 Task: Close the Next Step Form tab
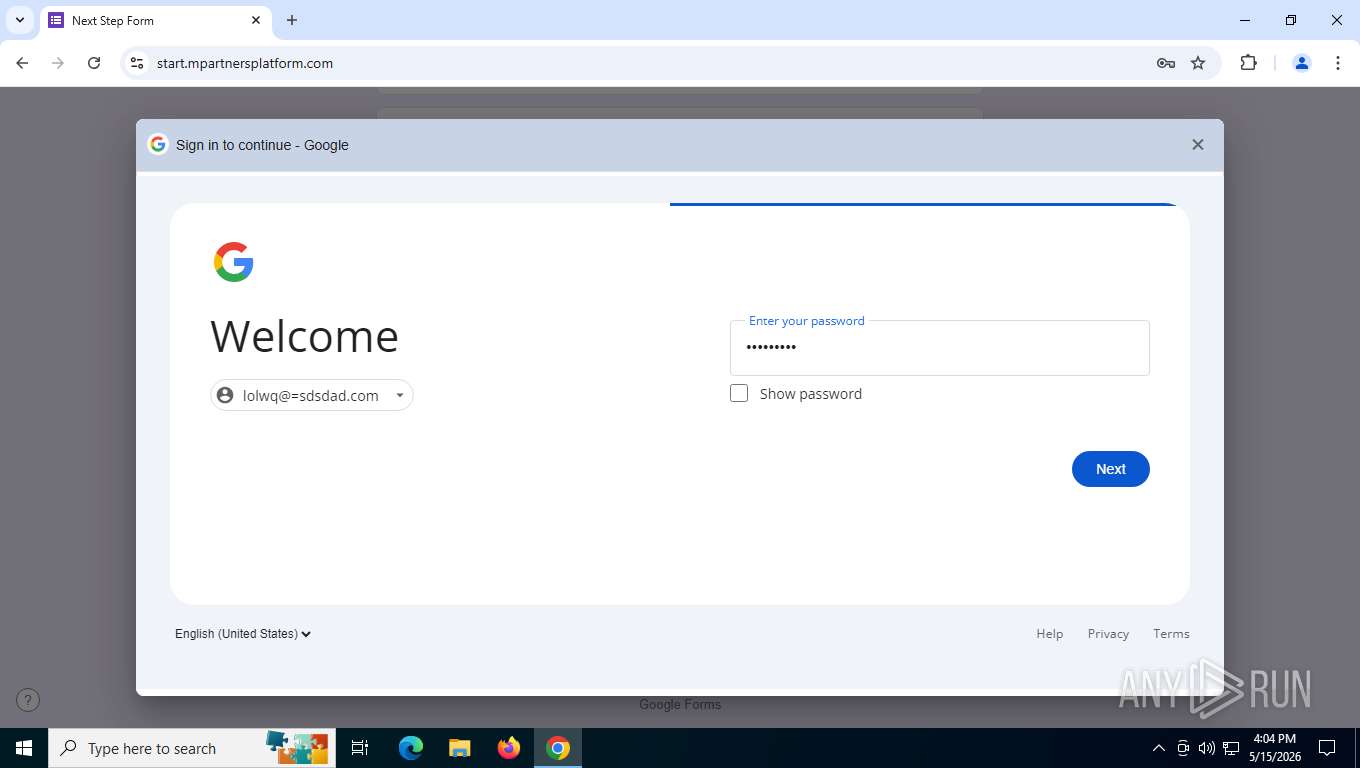click(256, 20)
